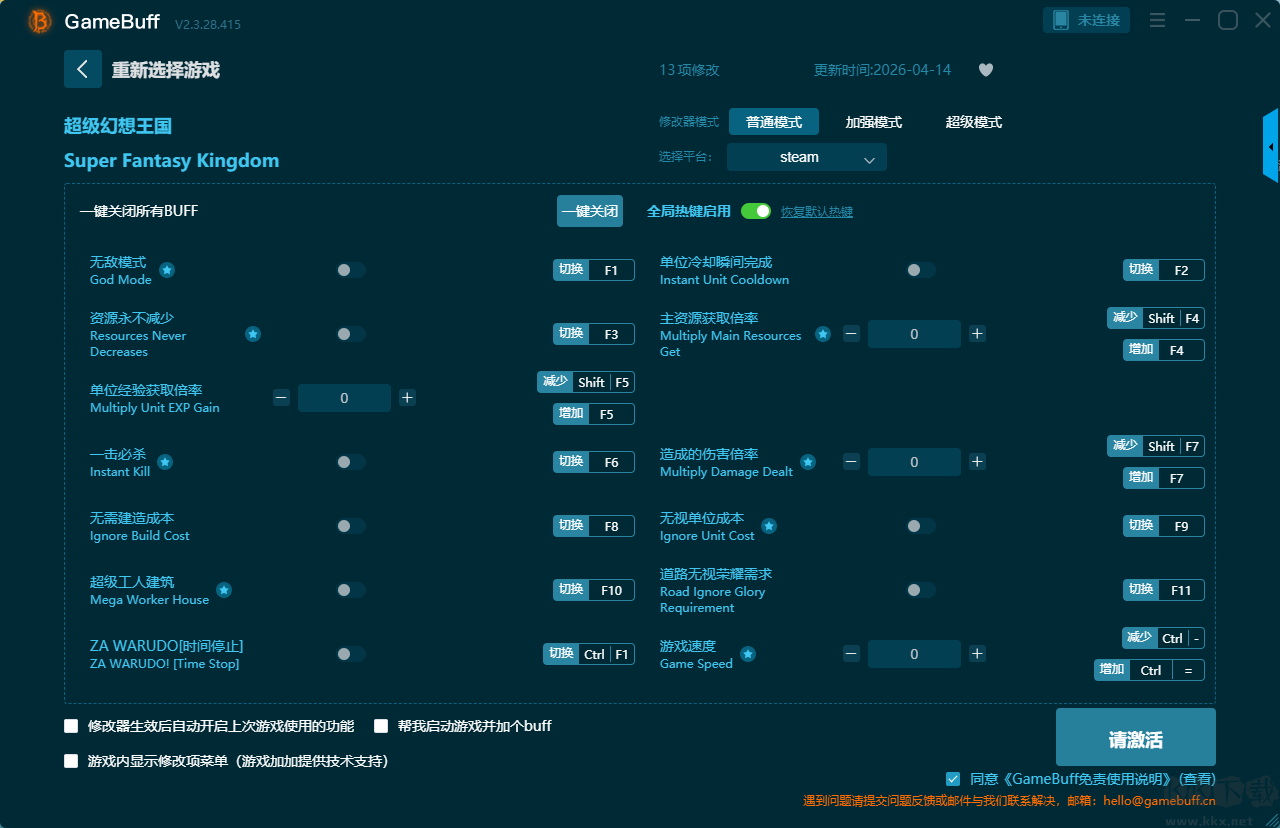Enable ZA WARUDO Time Stop switch
The height and width of the screenshot is (828, 1280).
click(x=351, y=654)
